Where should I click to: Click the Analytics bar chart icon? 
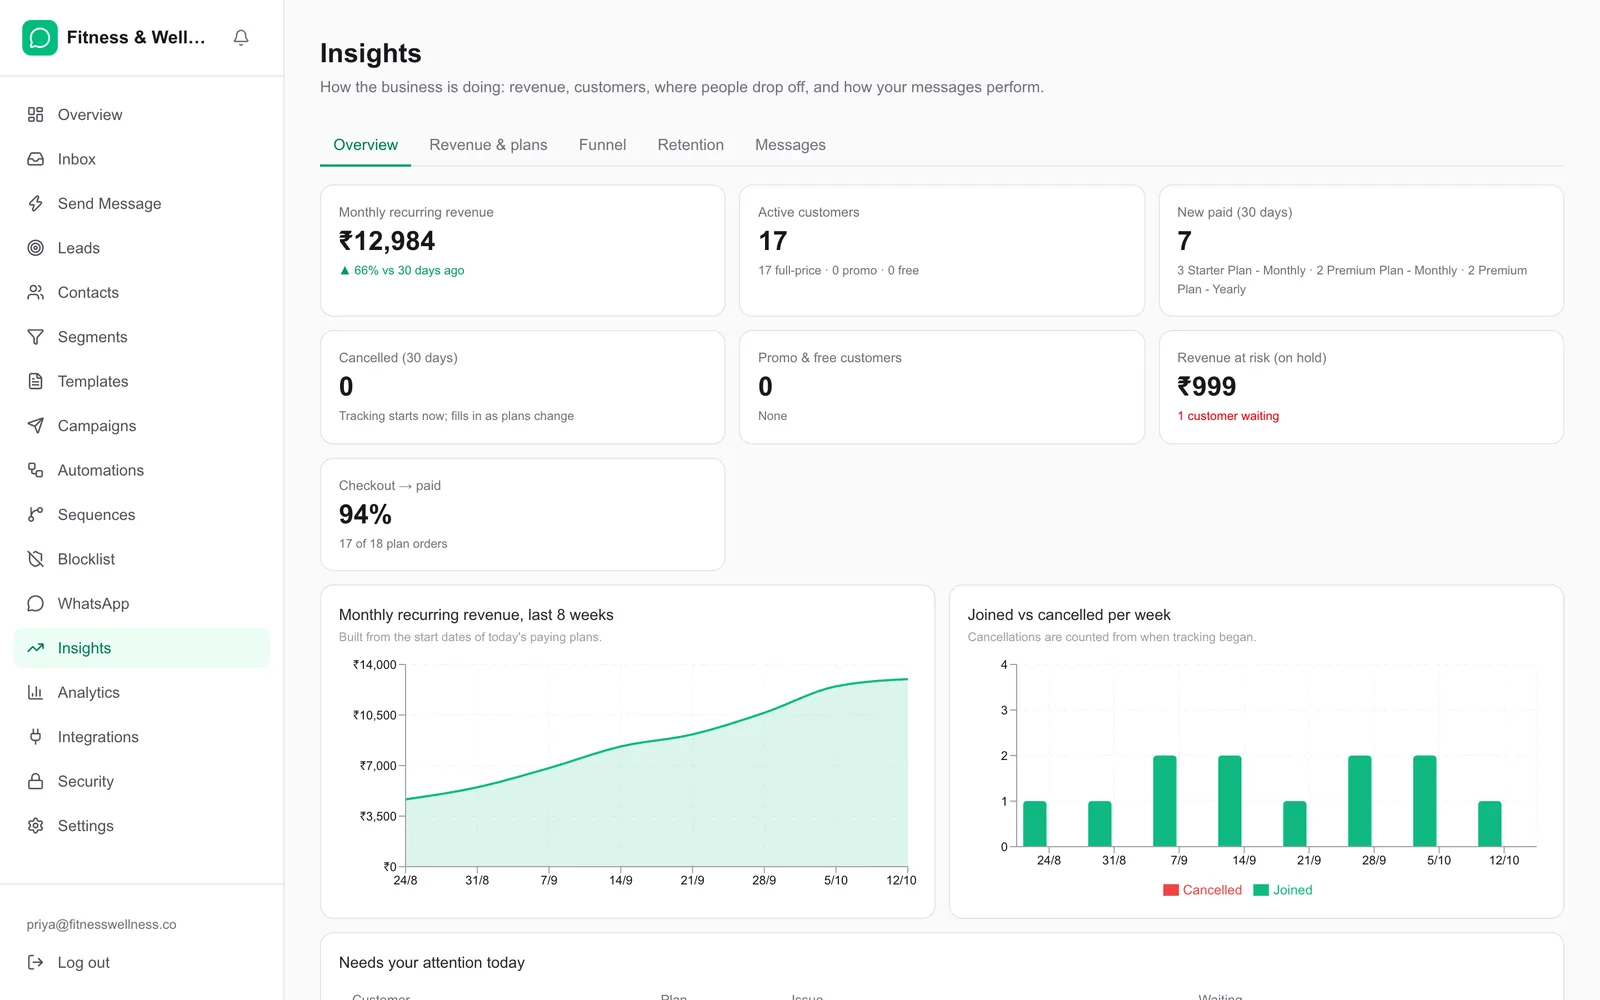click(36, 693)
